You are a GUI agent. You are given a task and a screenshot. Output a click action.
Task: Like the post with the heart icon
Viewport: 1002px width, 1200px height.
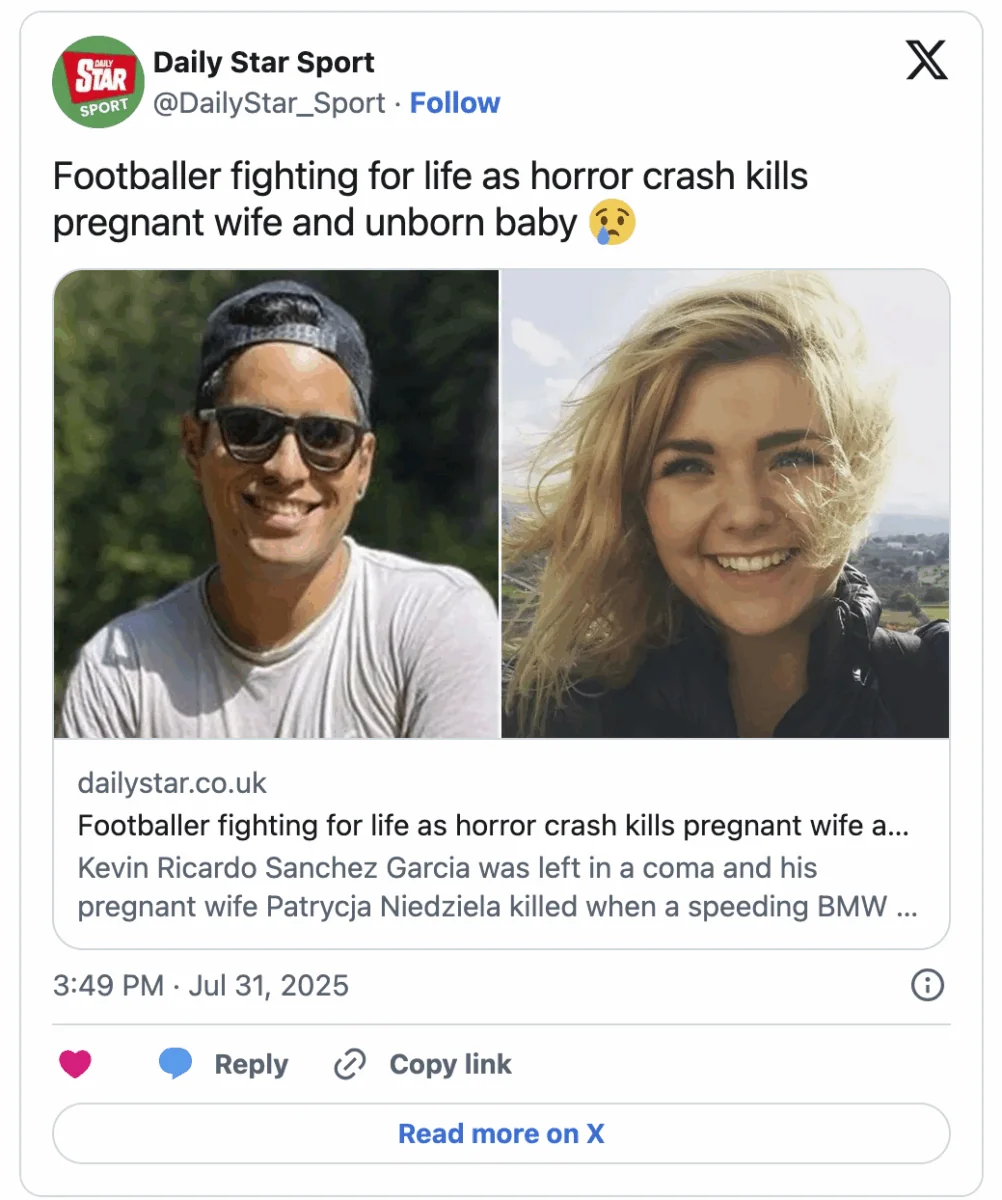click(x=75, y=1065)
